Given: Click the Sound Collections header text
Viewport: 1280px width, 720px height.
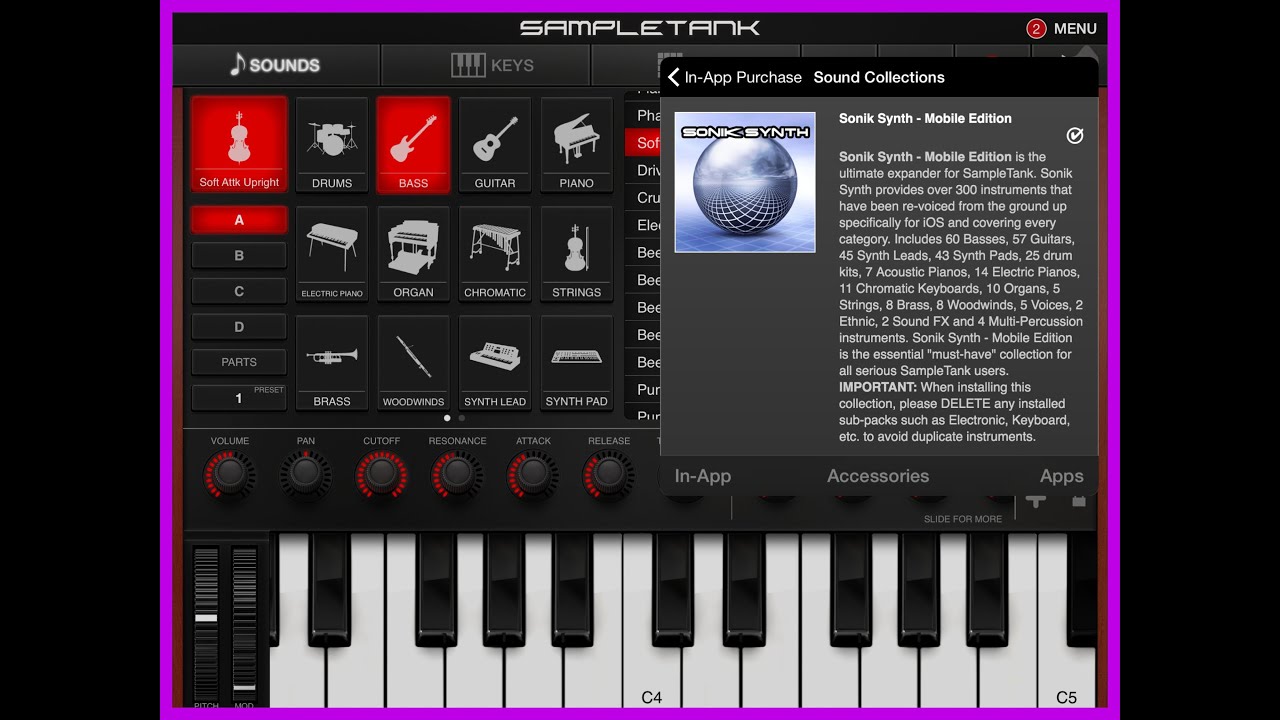Looking at the screenshot, I should [879, 77].
